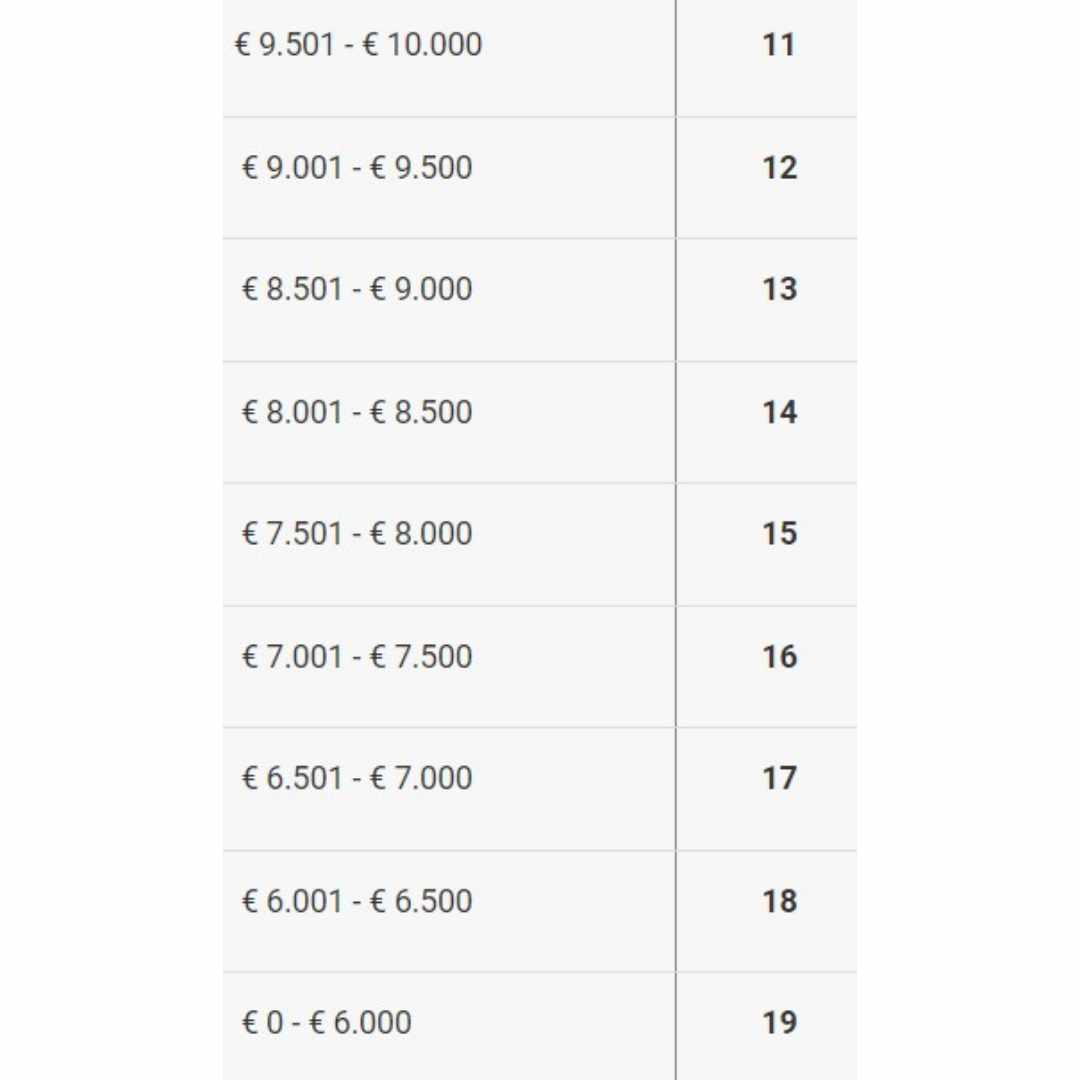Select the € 9.001 - € 9.500 range row

coord(357,167)
